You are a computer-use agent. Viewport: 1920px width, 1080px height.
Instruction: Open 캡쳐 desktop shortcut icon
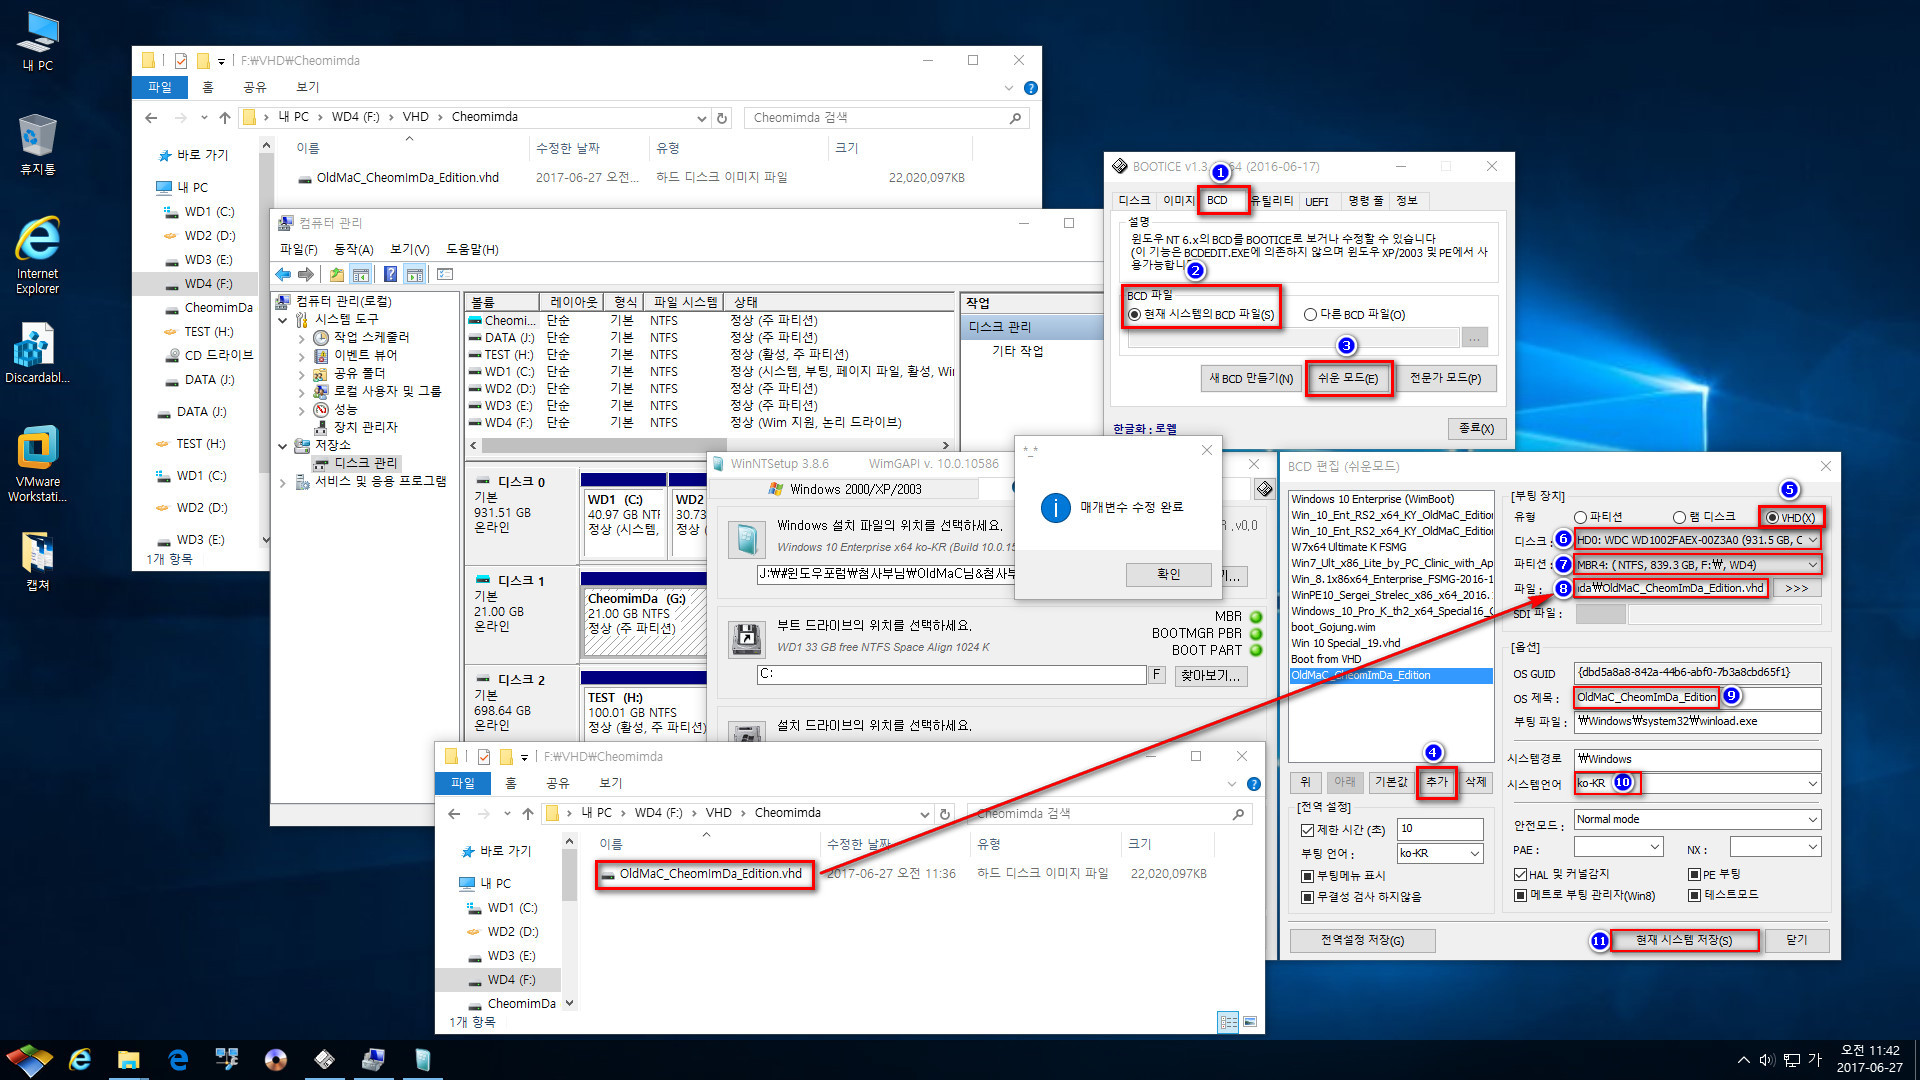[x=37, y=560]
